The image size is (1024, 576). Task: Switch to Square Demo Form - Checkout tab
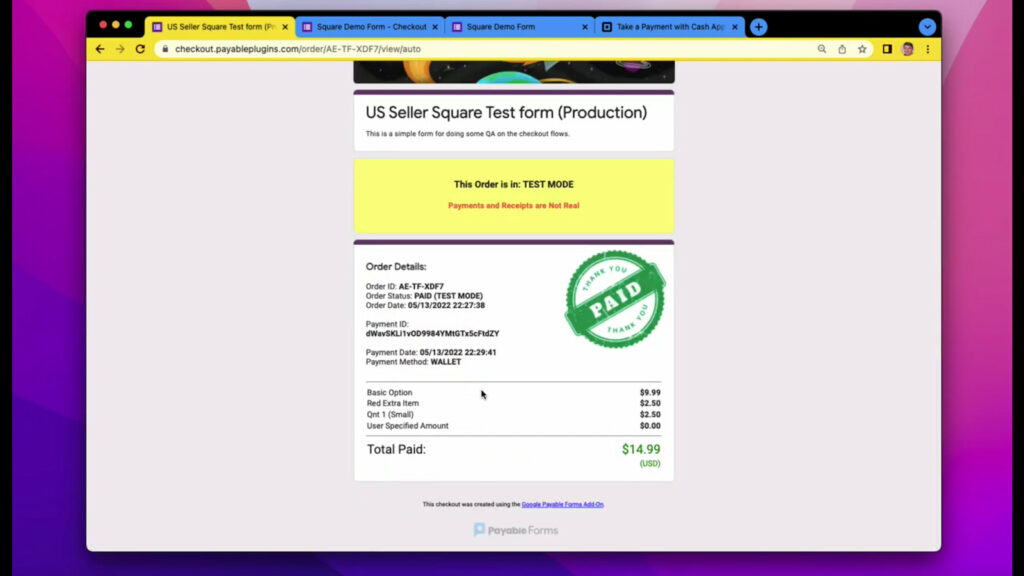point(370,27)
